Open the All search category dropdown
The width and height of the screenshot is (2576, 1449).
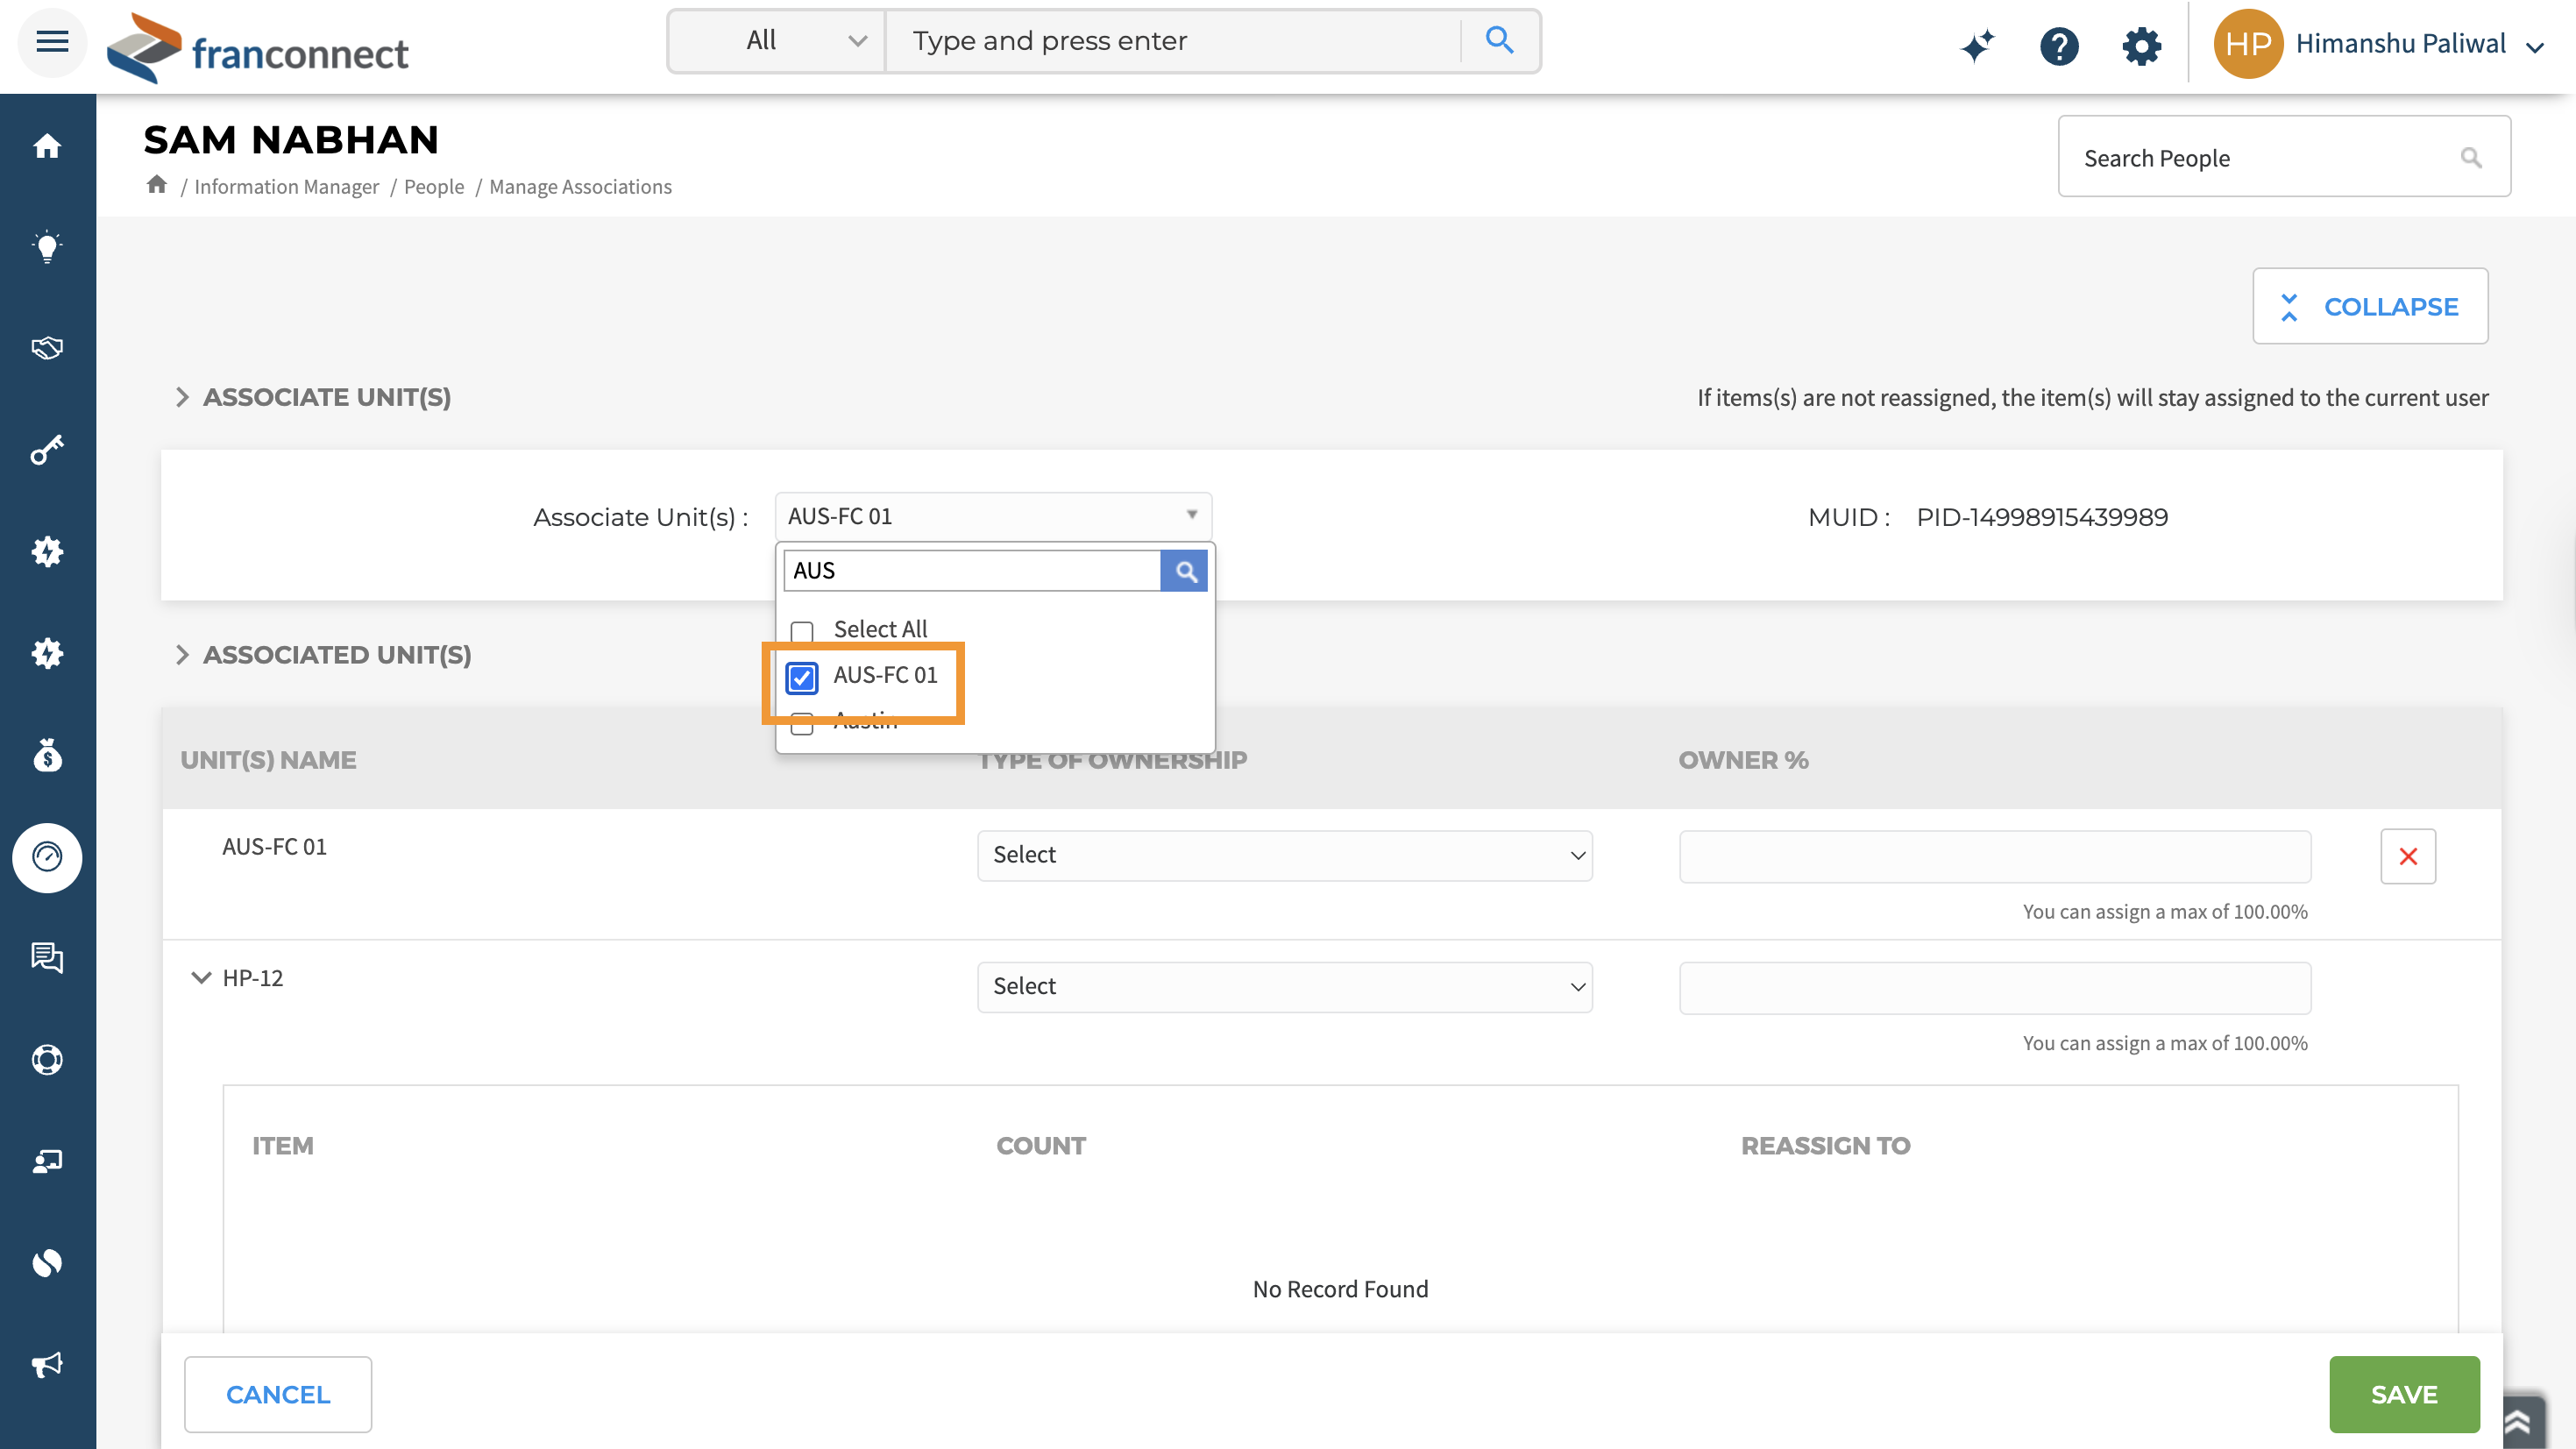(x=776, y=41)
